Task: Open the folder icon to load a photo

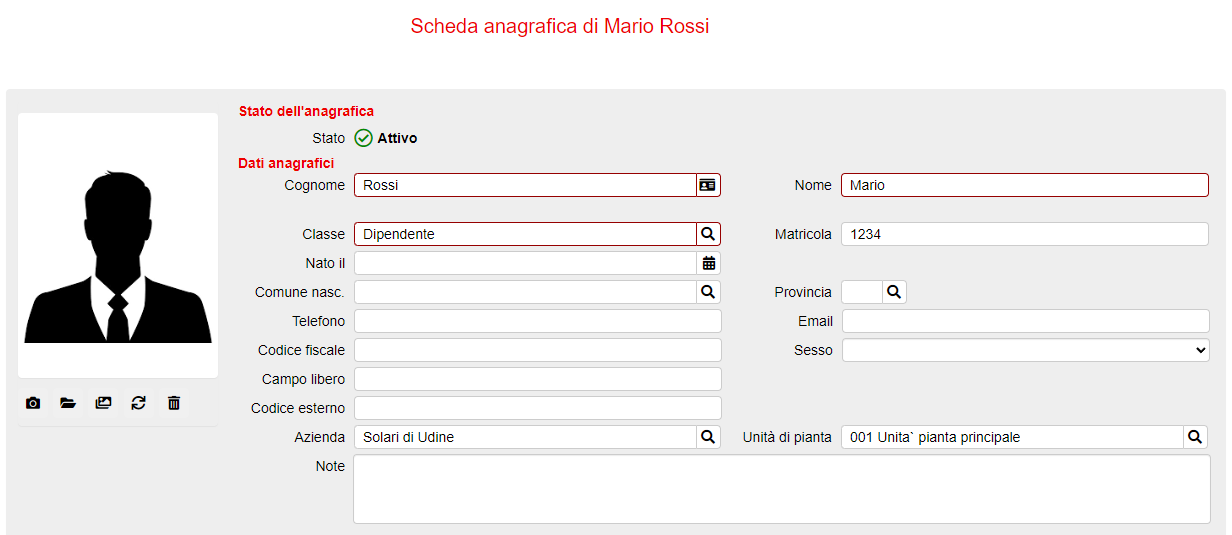Action: click(x=68, y=403)
